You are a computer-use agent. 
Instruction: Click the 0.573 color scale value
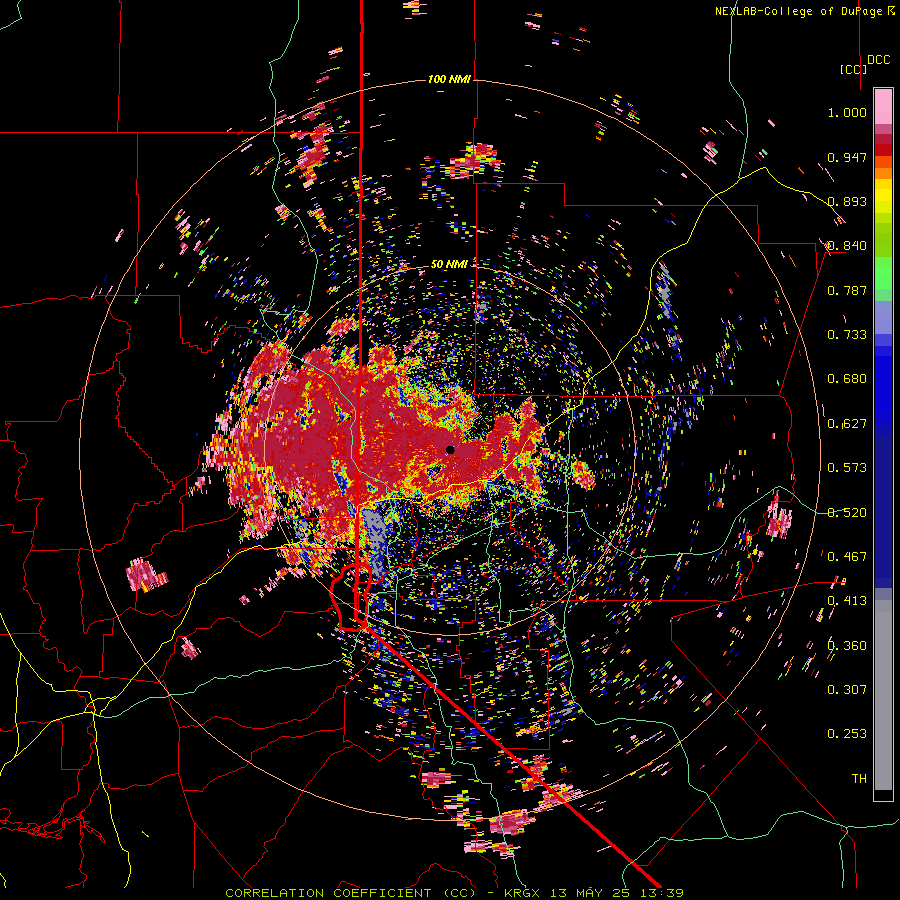point(847,468)
